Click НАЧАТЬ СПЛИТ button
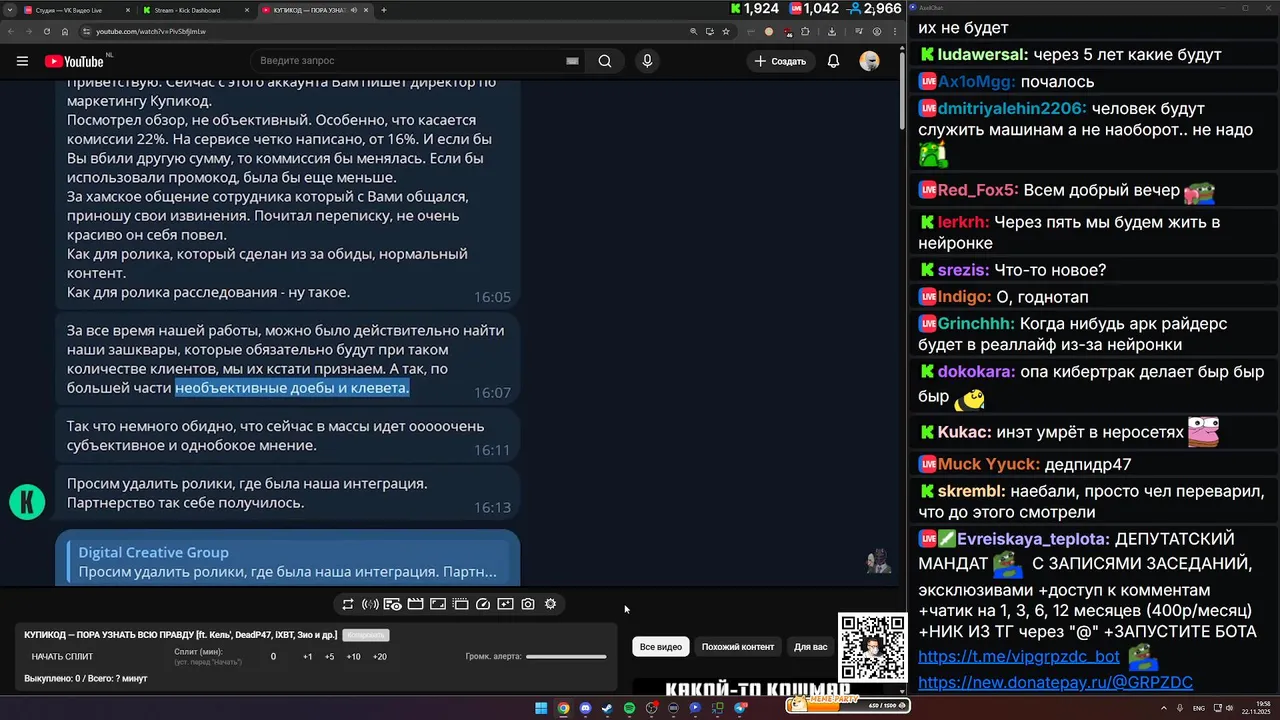Viewport: 1280px width, 720px height. [62, 657]
